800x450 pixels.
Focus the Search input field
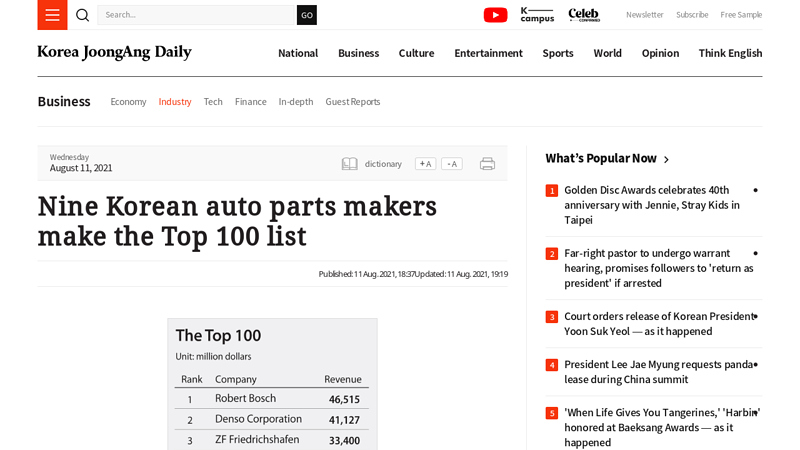point(197,15)
